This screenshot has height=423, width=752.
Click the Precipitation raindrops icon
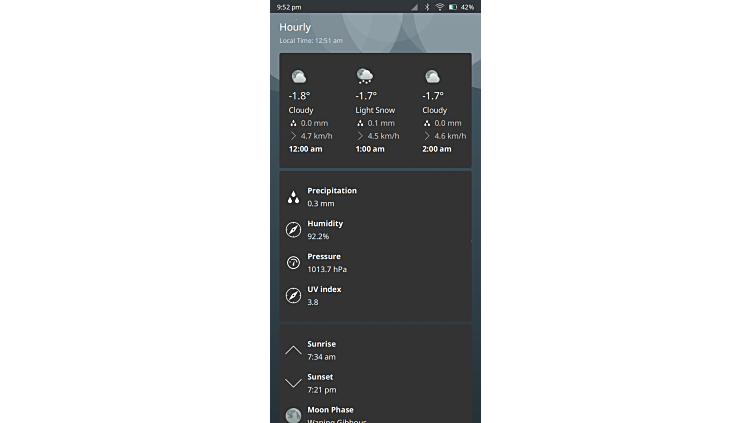coord(293,197)
